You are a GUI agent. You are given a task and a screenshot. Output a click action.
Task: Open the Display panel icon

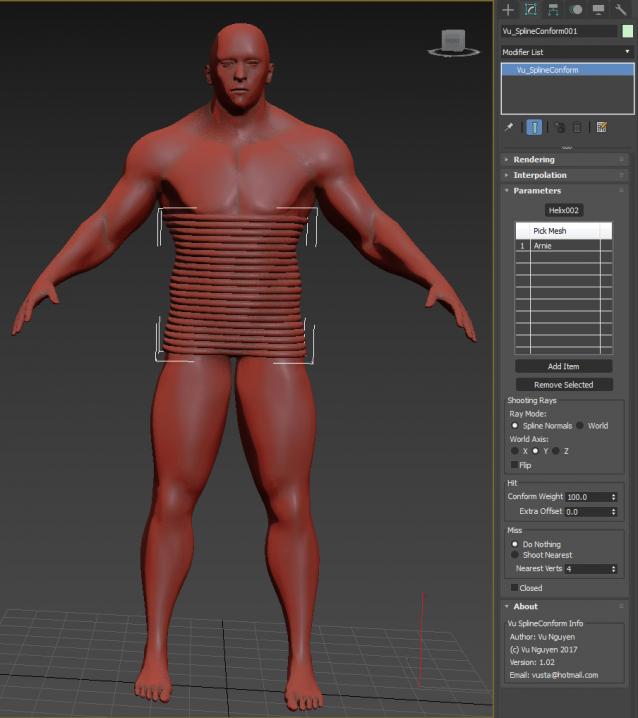(598, 10)
